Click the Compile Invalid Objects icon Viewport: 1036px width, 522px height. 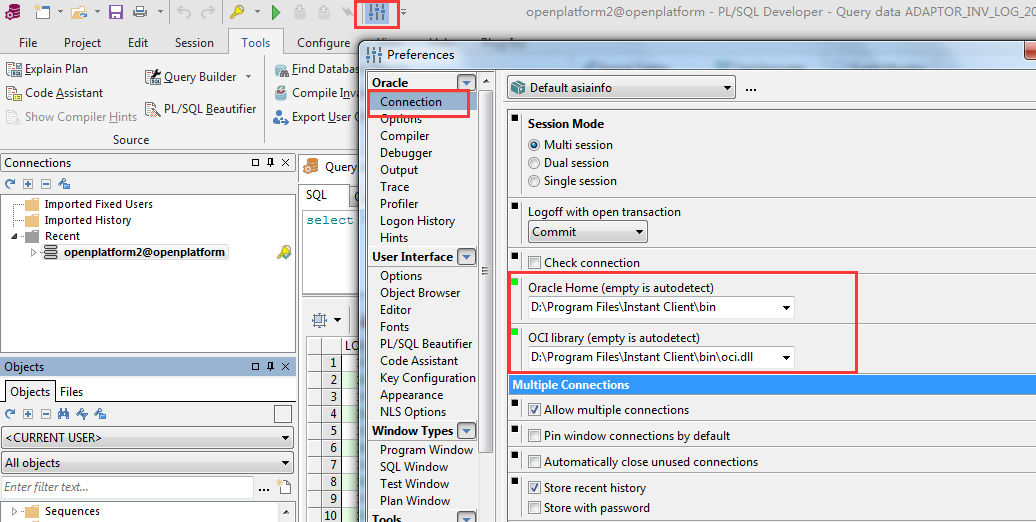[281, 93]
